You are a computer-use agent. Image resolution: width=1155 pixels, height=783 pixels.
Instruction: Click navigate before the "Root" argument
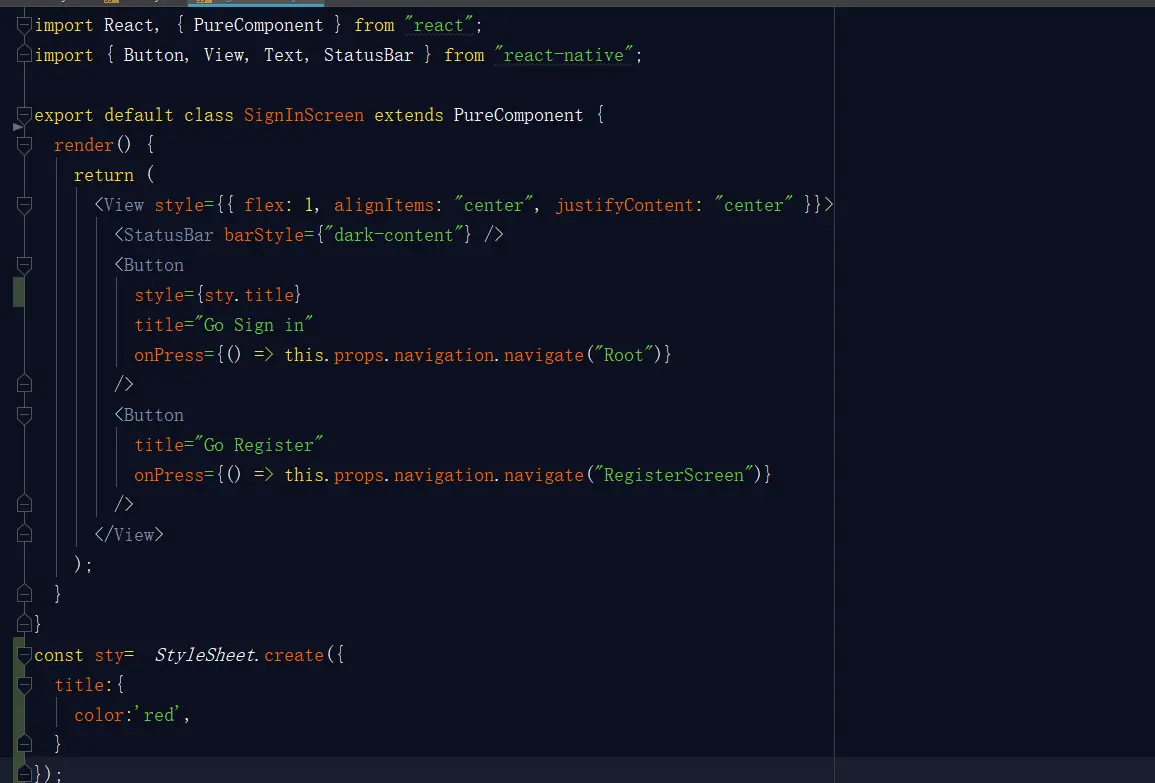(544, 355)
